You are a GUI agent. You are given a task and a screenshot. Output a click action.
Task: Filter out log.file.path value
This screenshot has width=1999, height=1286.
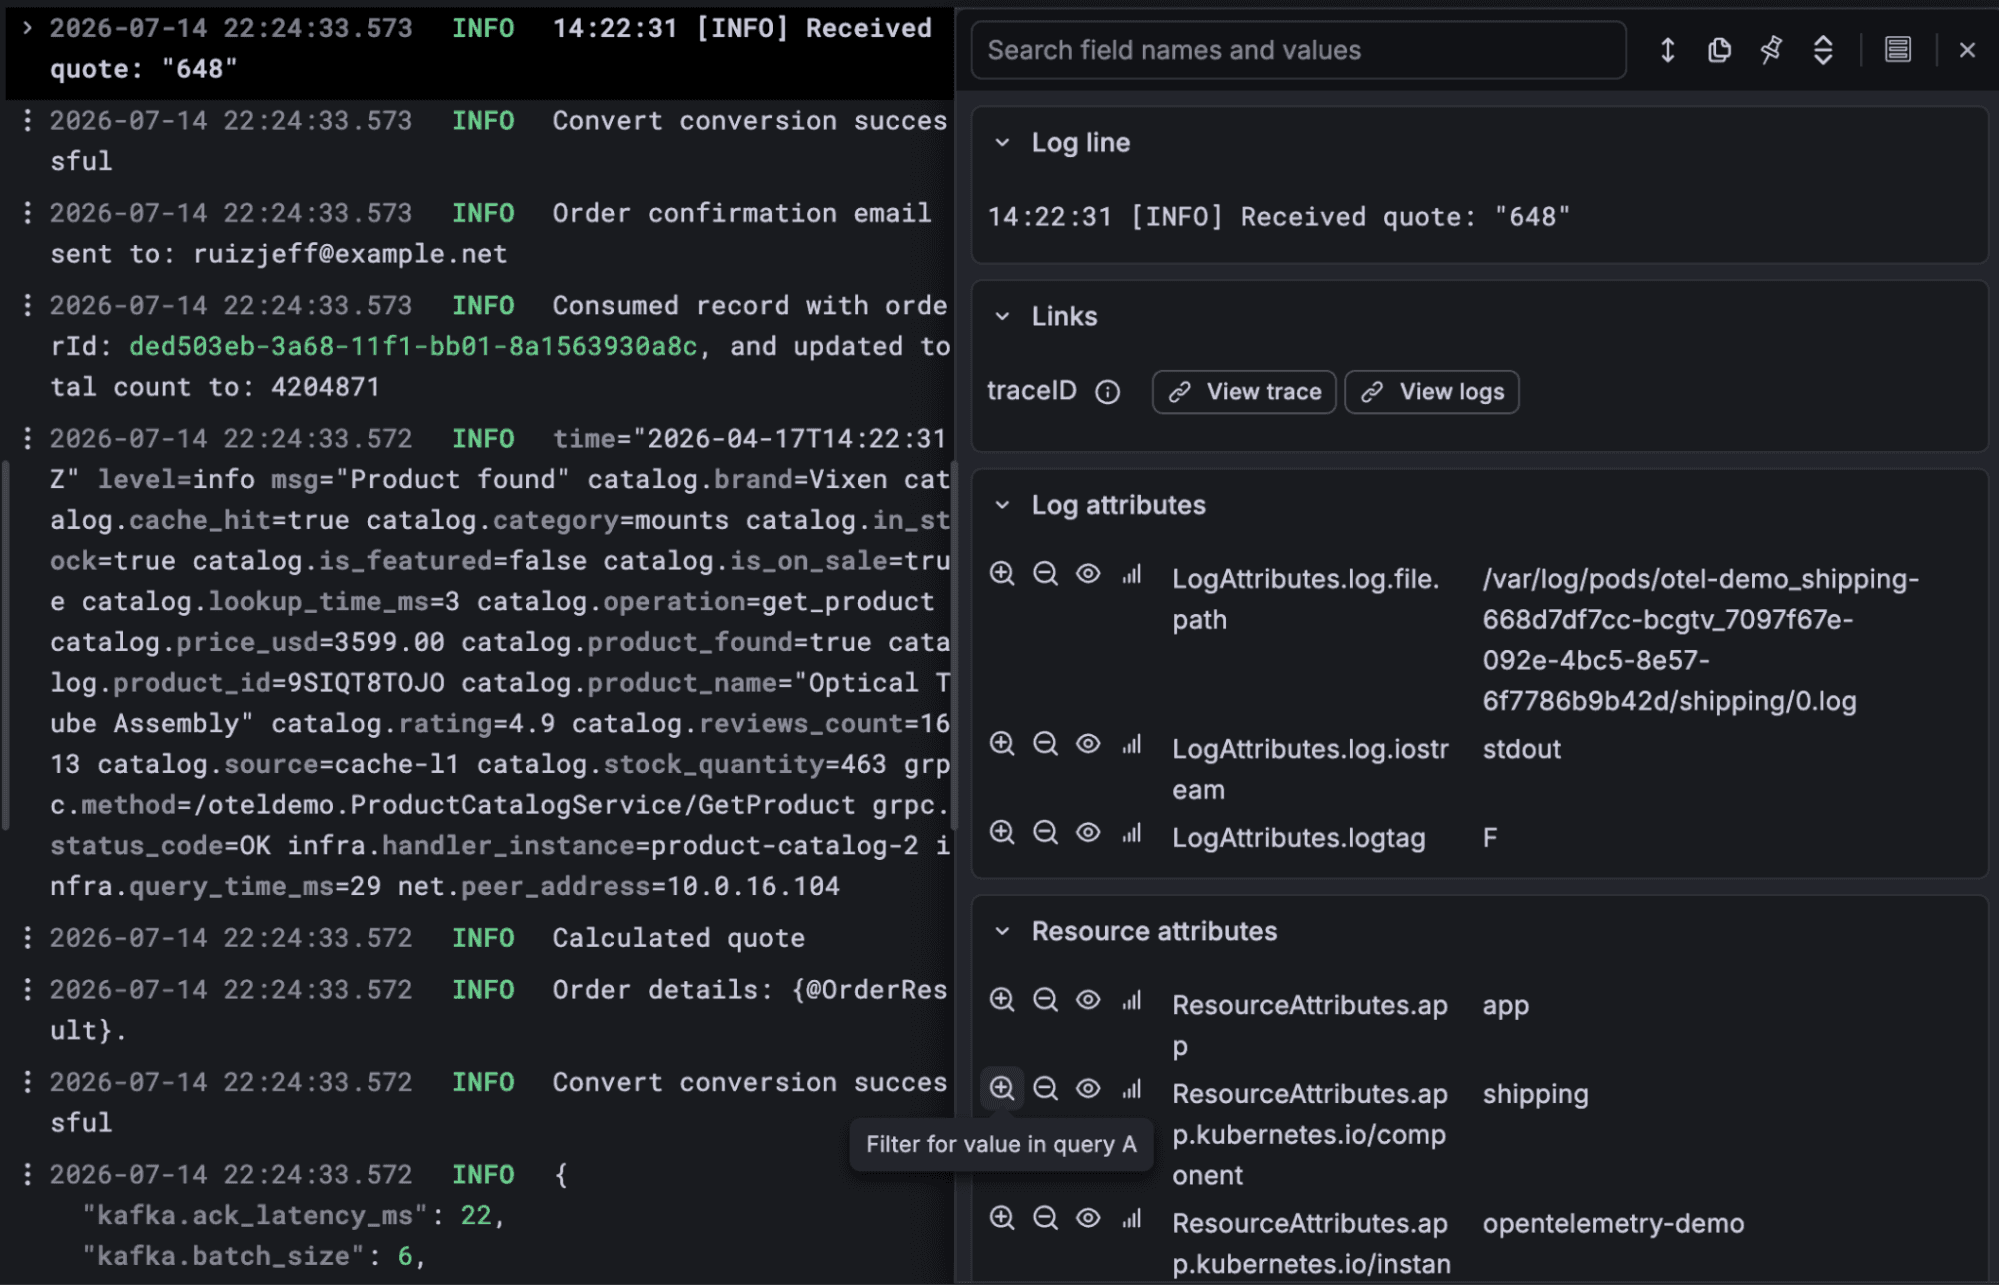click(1045, 574)
